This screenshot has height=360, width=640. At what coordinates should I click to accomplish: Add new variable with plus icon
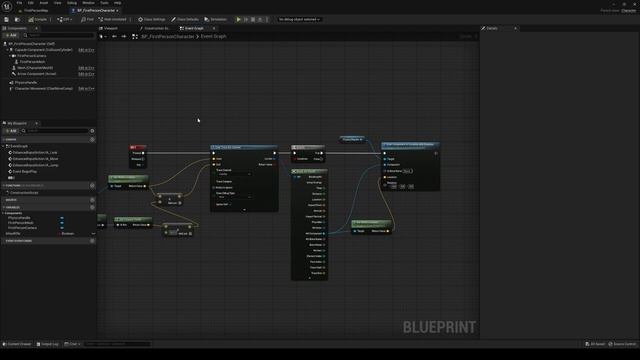pyautogui.click(x=92, y=207)
